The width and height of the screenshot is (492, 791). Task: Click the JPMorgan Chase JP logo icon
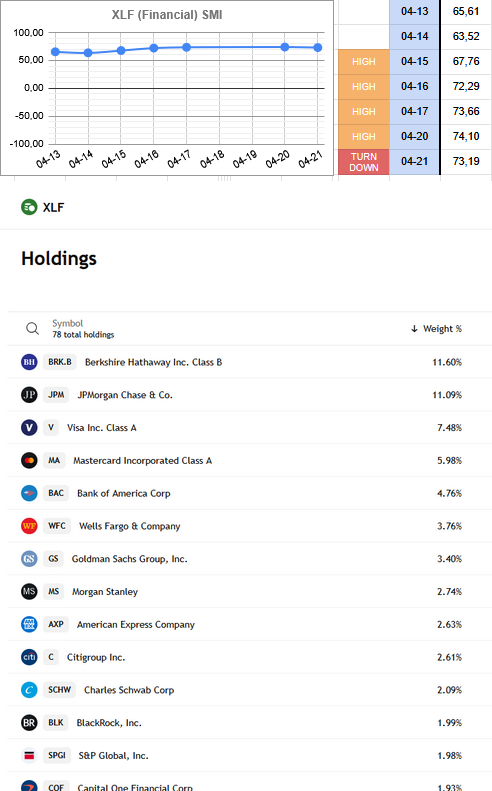(x=29, y=394)
